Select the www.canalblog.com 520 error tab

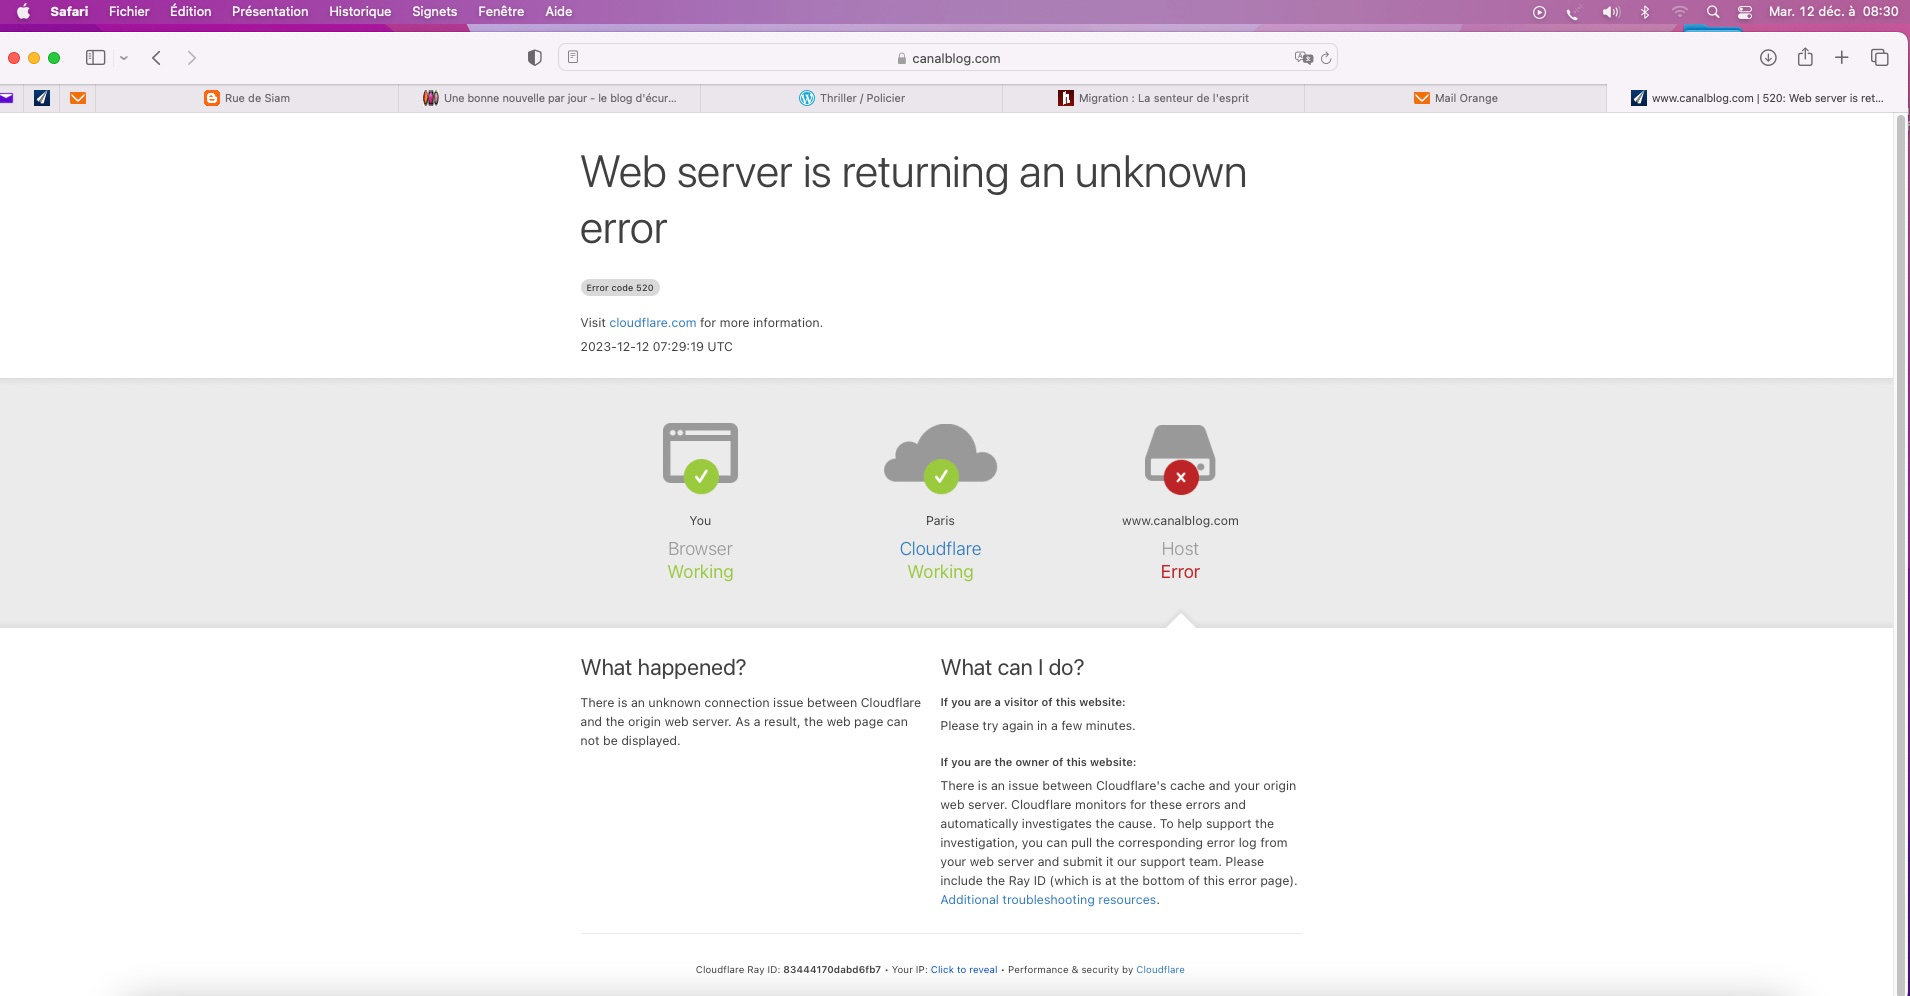pyautogui.click(x=1757, y=98)
